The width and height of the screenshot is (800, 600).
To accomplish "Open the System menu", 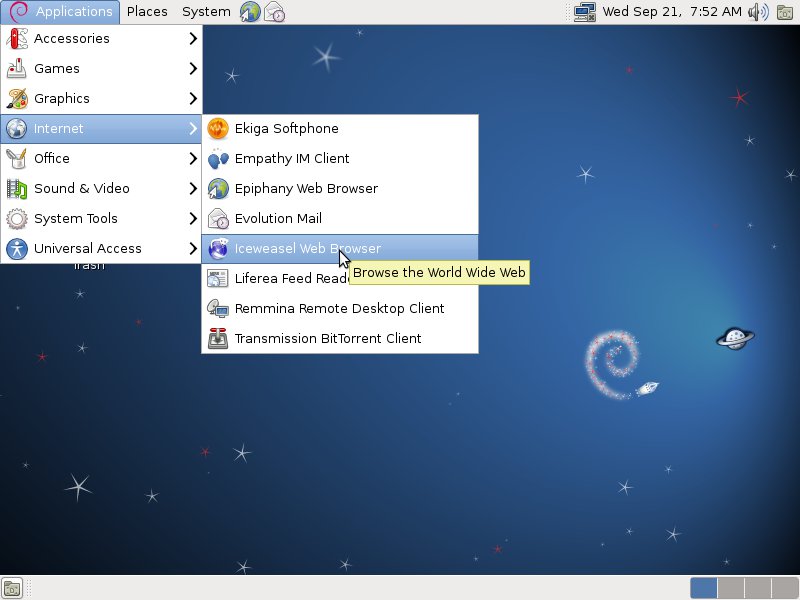I will 206,12.
